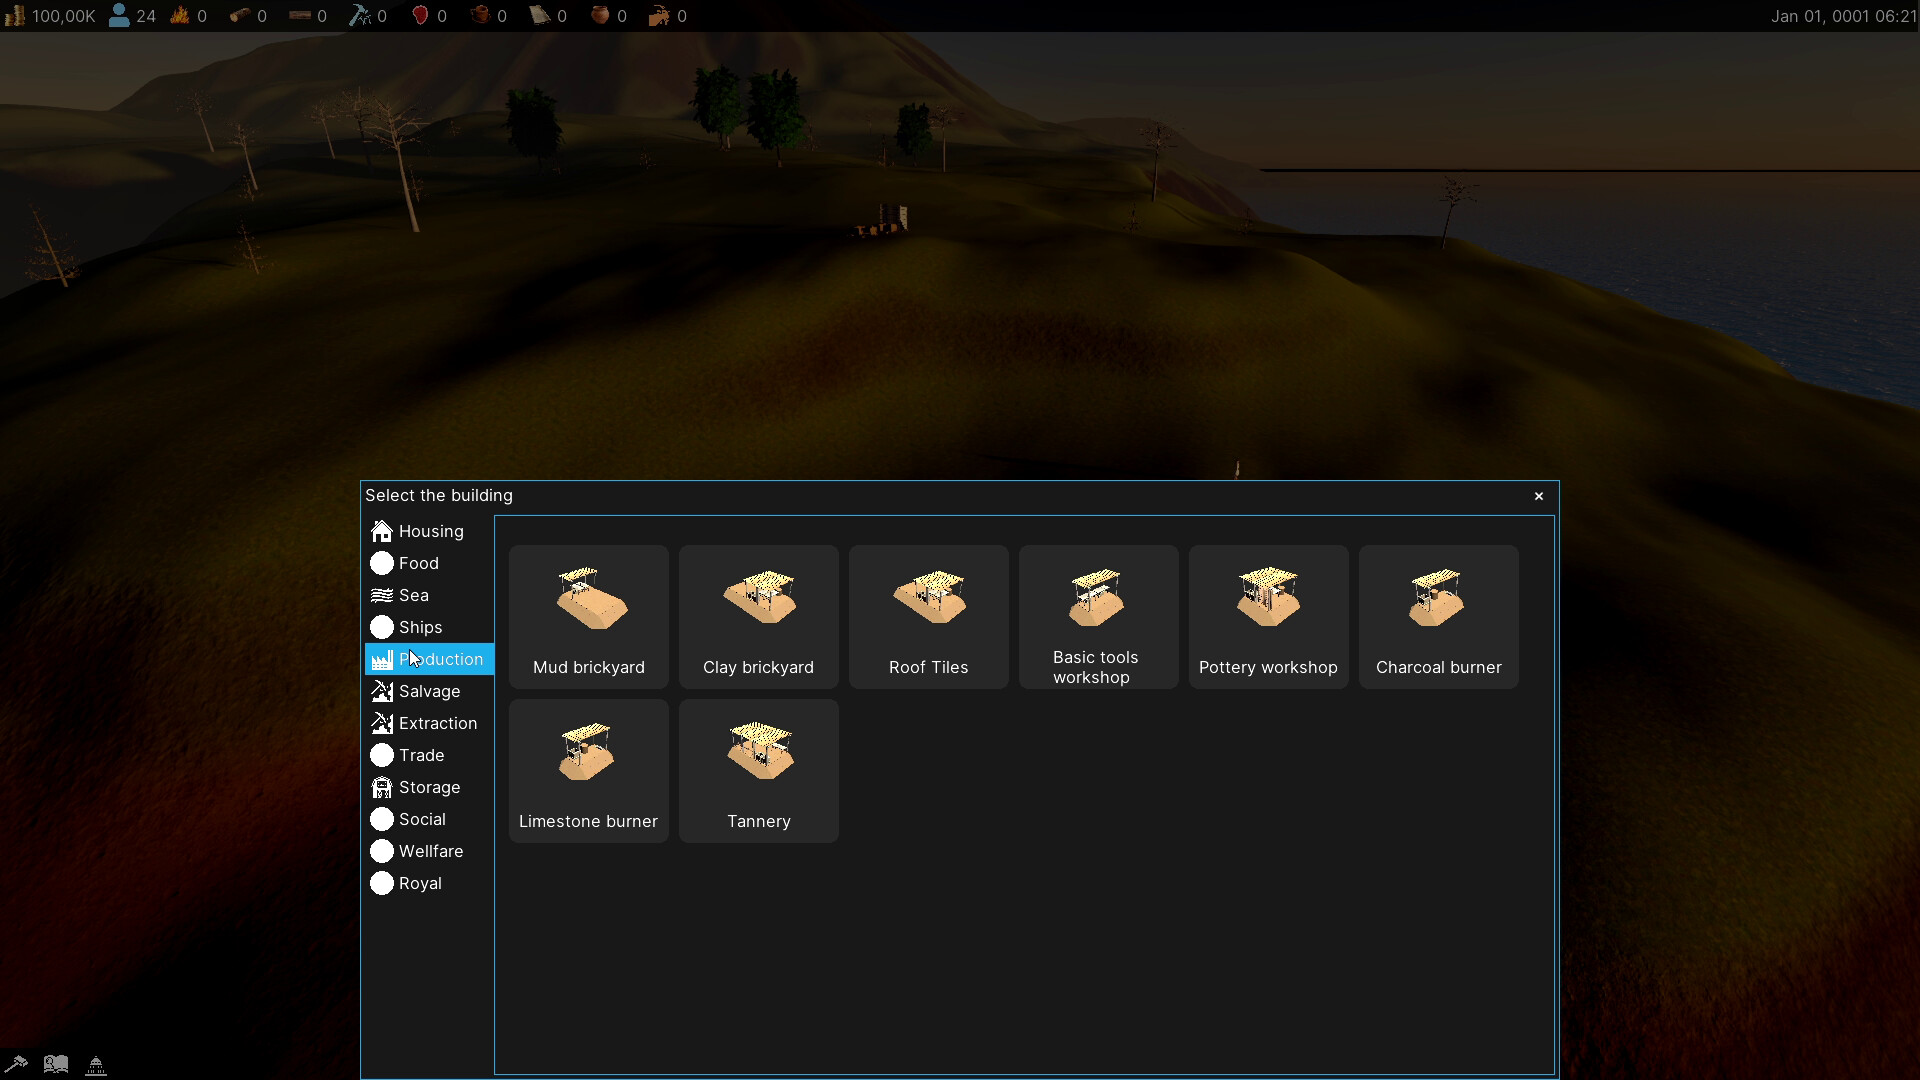This screenshot has width=1920, height=1080.
Task: Click the fire resource icon
Action: coord(180,16)
